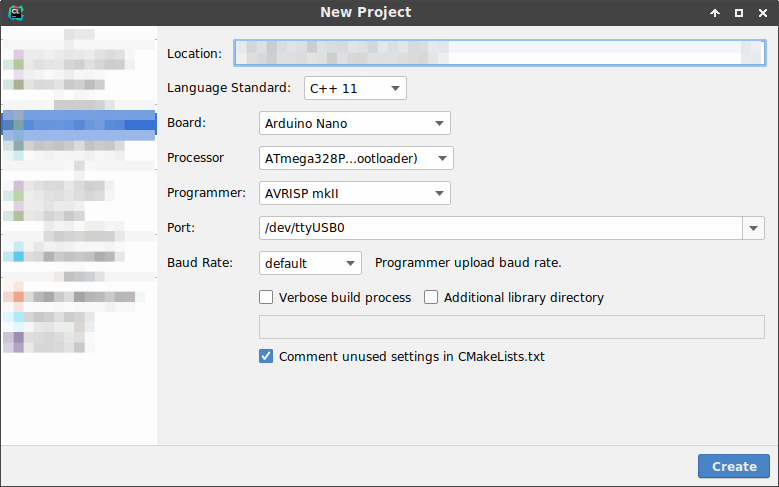This screenshot has width=779, height=487.
Task: Open the Baud Rate default dropdown
Action: 310,263
